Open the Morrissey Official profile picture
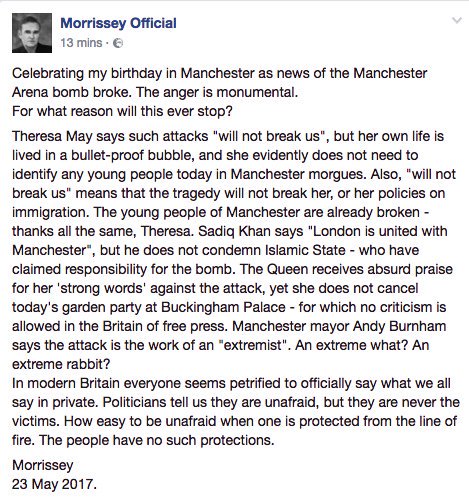 pos(32,33)
